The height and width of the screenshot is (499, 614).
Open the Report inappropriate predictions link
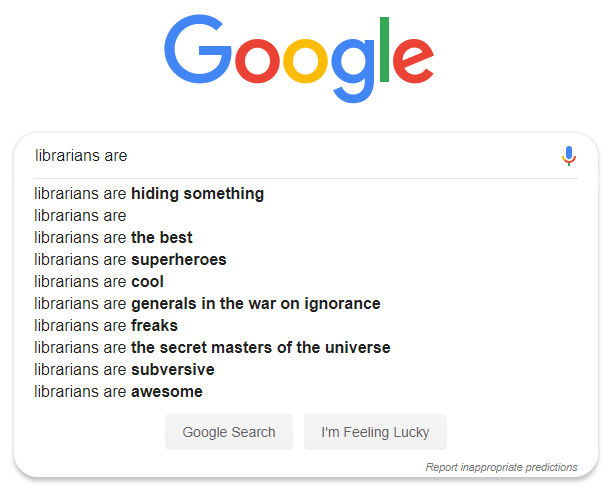point(501,467)
